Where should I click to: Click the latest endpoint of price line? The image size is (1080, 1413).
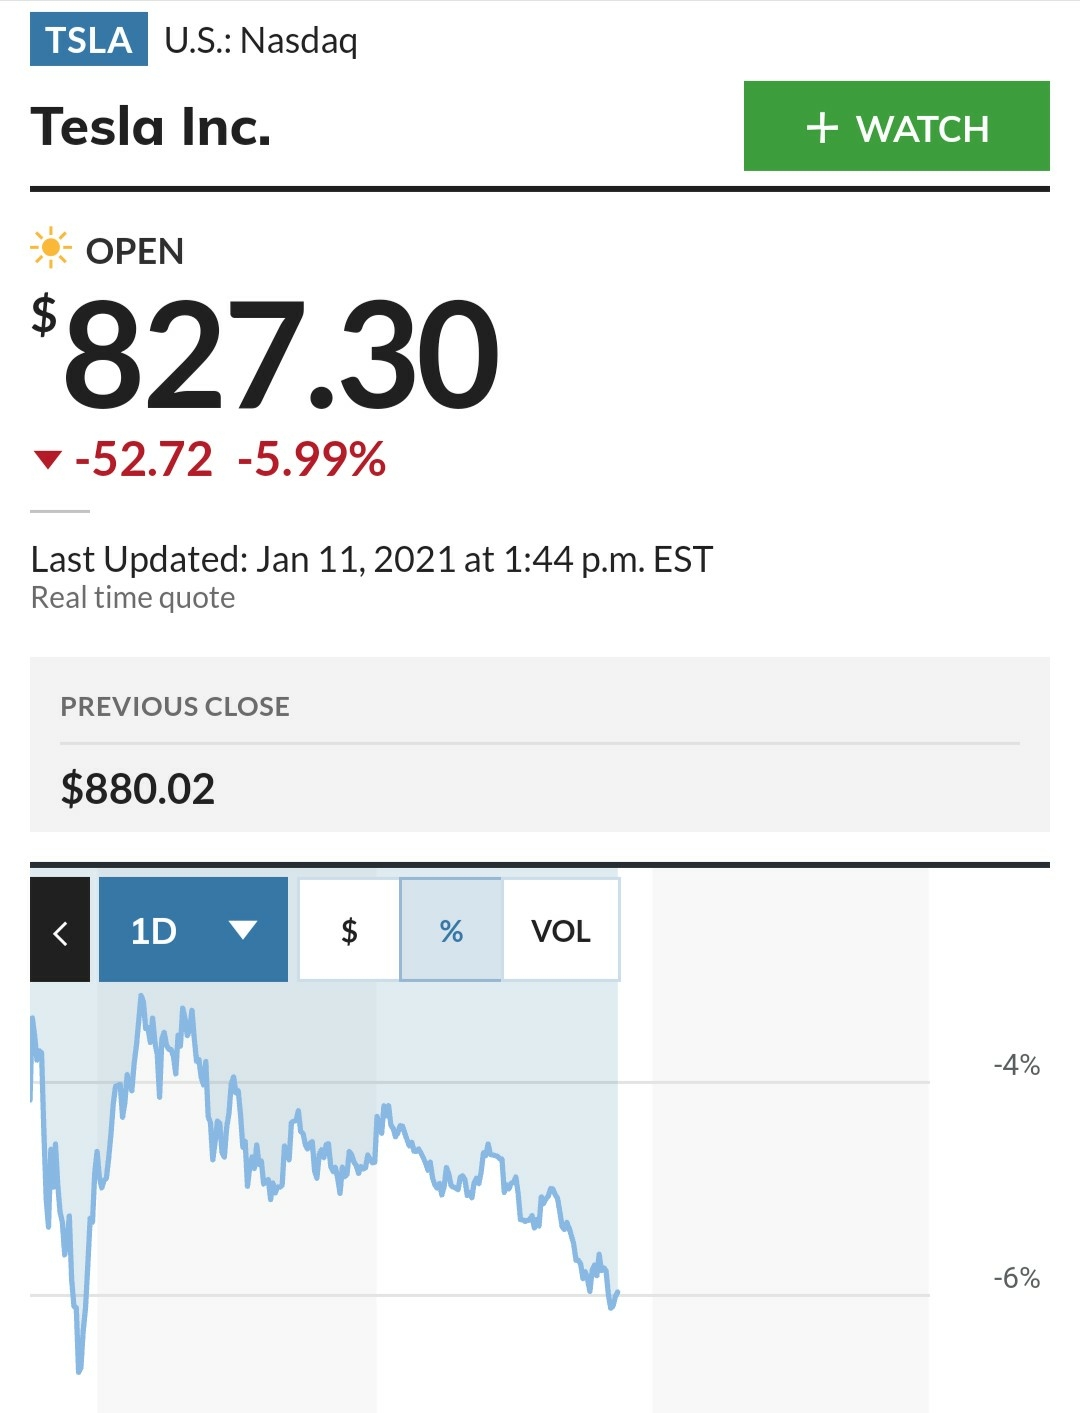tap(617, 1293)
